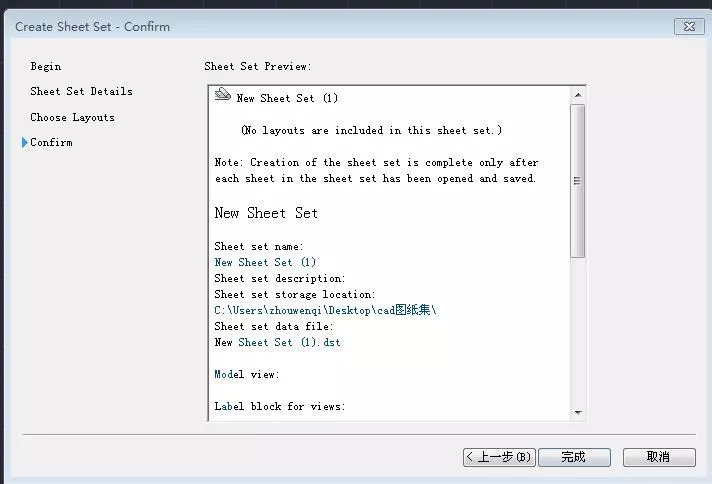This screenshot has height=484, width=712.
Task: Close the Create Sheet Set dialog
Action: tap(687, 27)
